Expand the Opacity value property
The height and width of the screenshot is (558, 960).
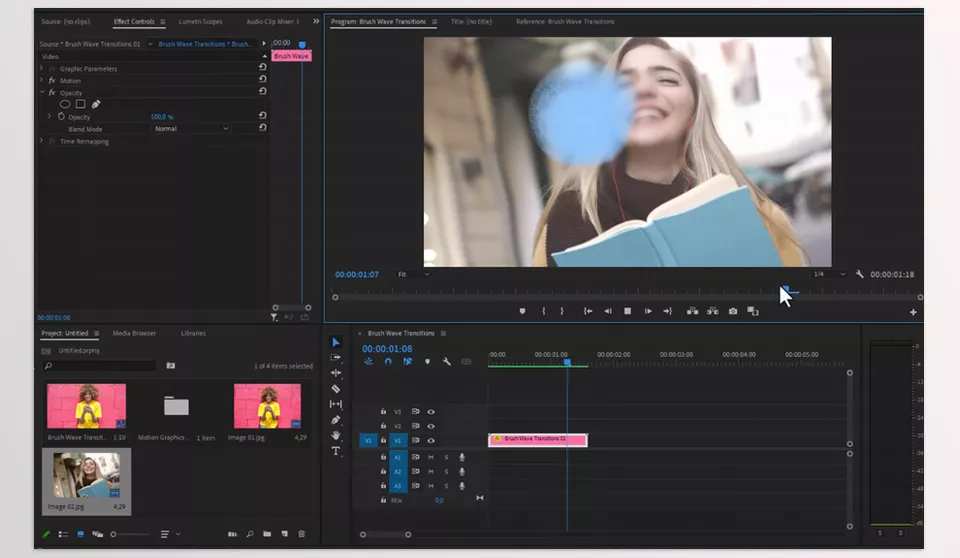point(50,116)
